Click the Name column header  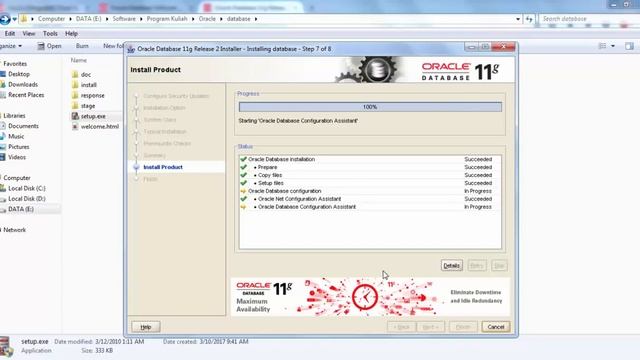[79, 60]
